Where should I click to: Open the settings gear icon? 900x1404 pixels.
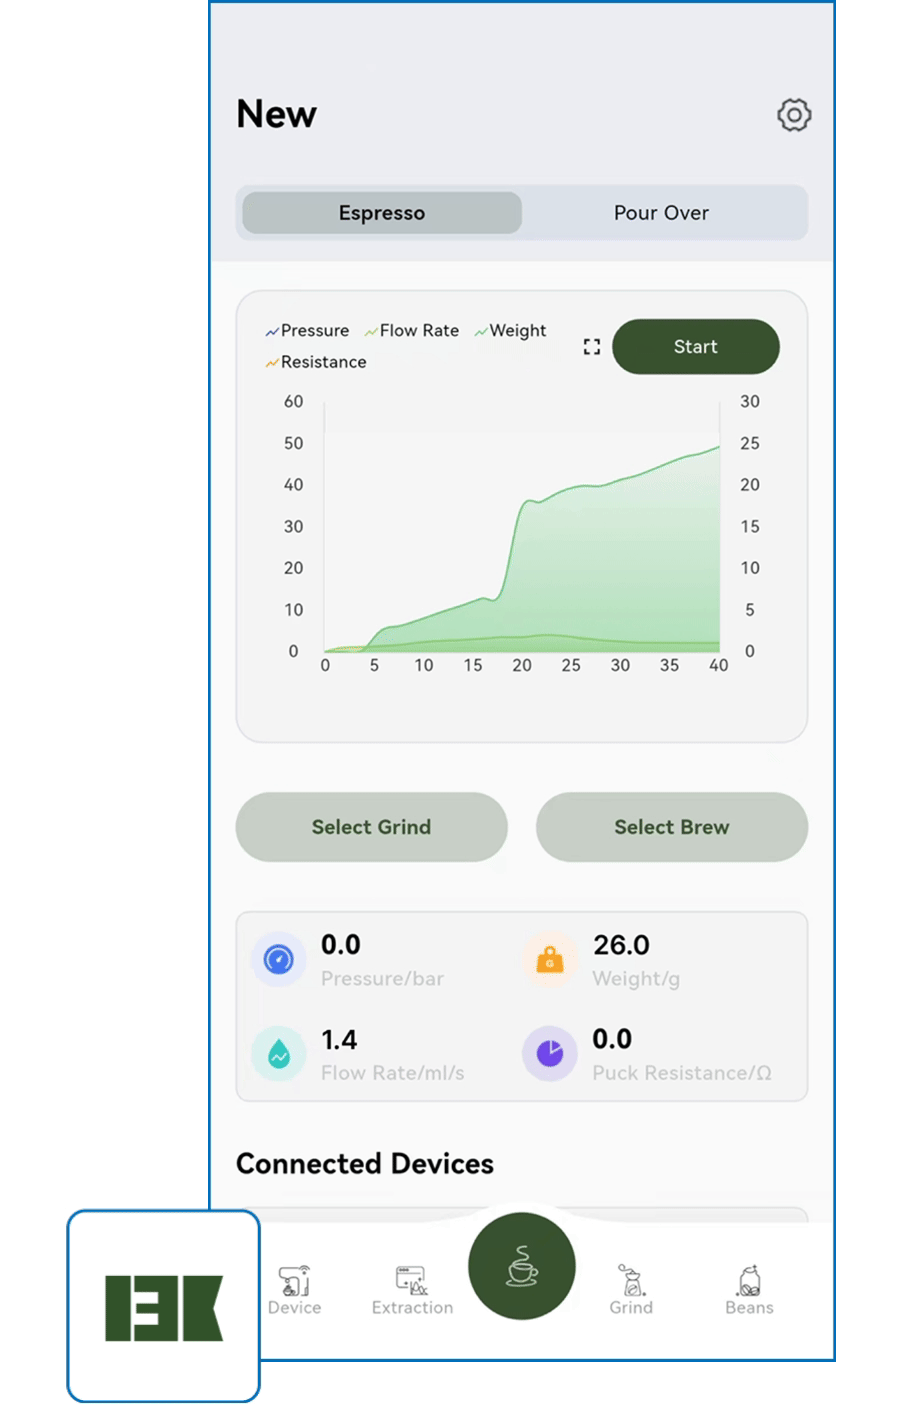click(794, 115)
